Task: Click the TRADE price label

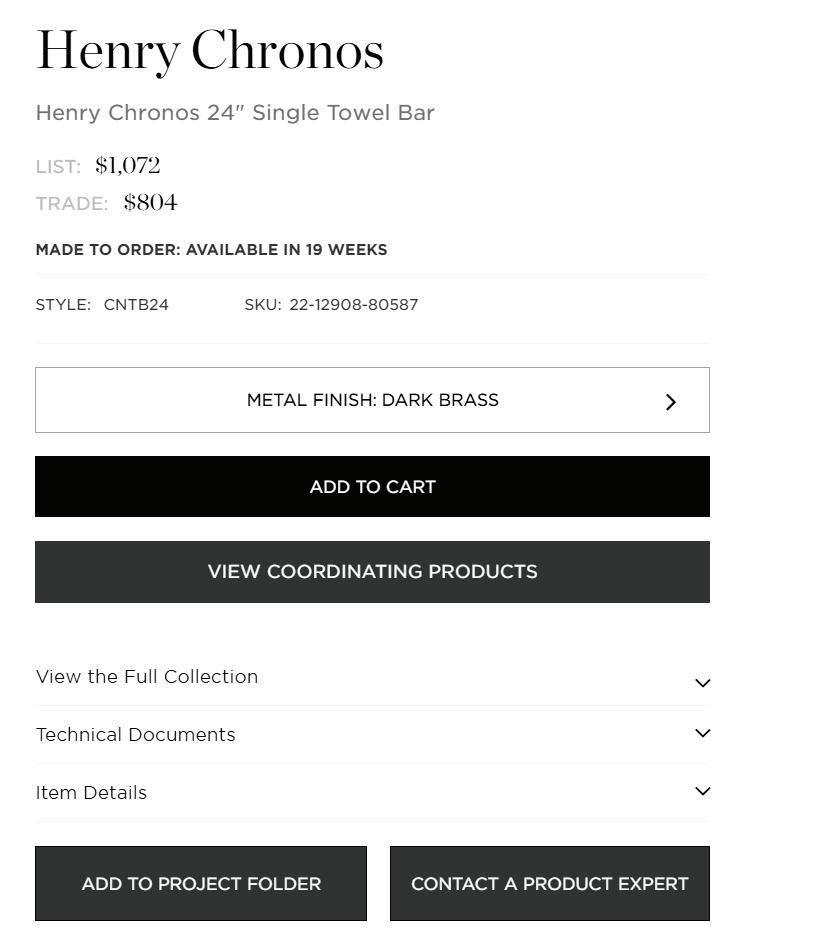Action: pyautogui.click(x=72, y=204)
